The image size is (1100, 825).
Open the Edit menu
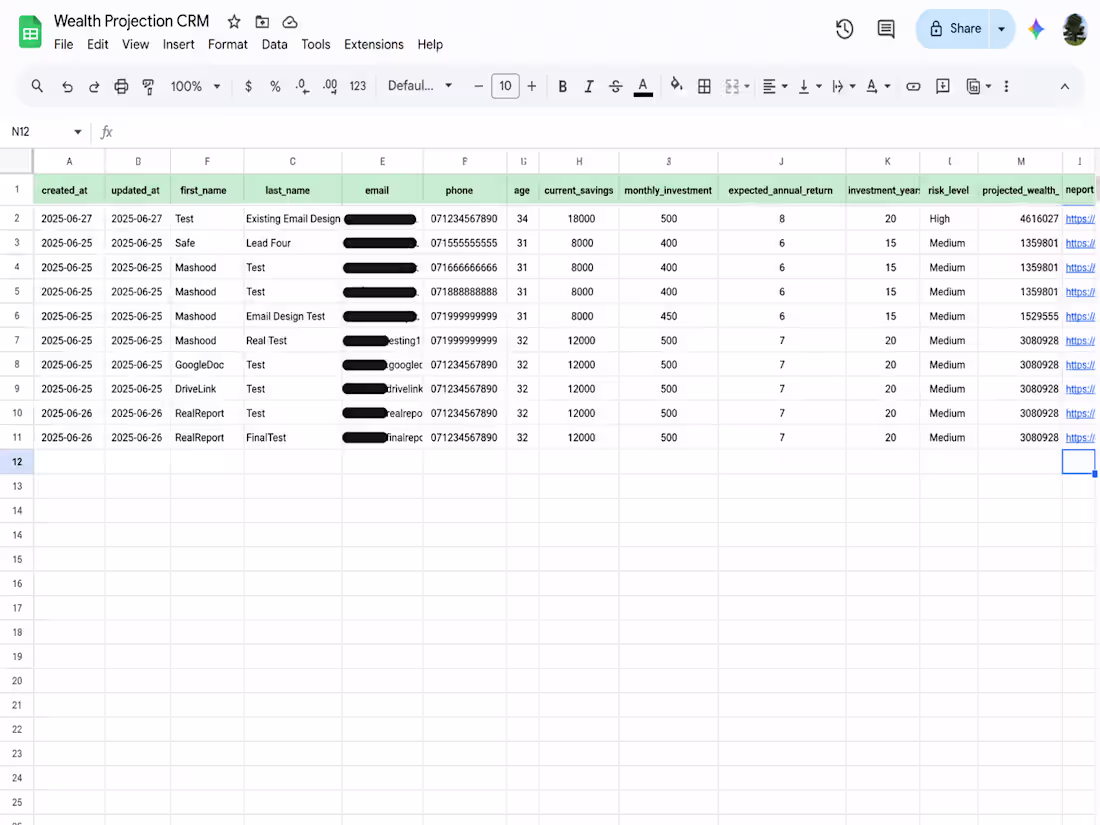(x=98, y=44)
